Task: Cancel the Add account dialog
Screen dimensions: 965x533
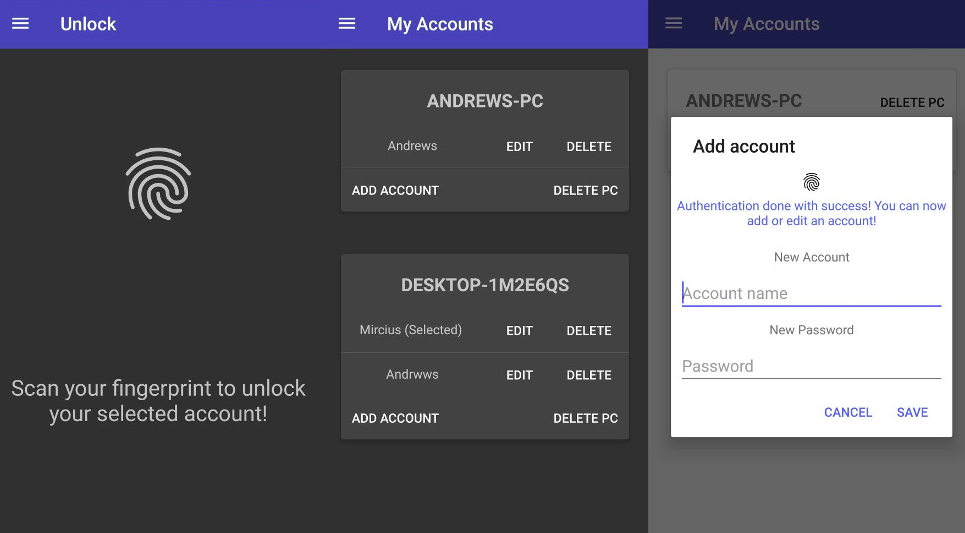Action: pyautogui.click(x=848, y=412)
